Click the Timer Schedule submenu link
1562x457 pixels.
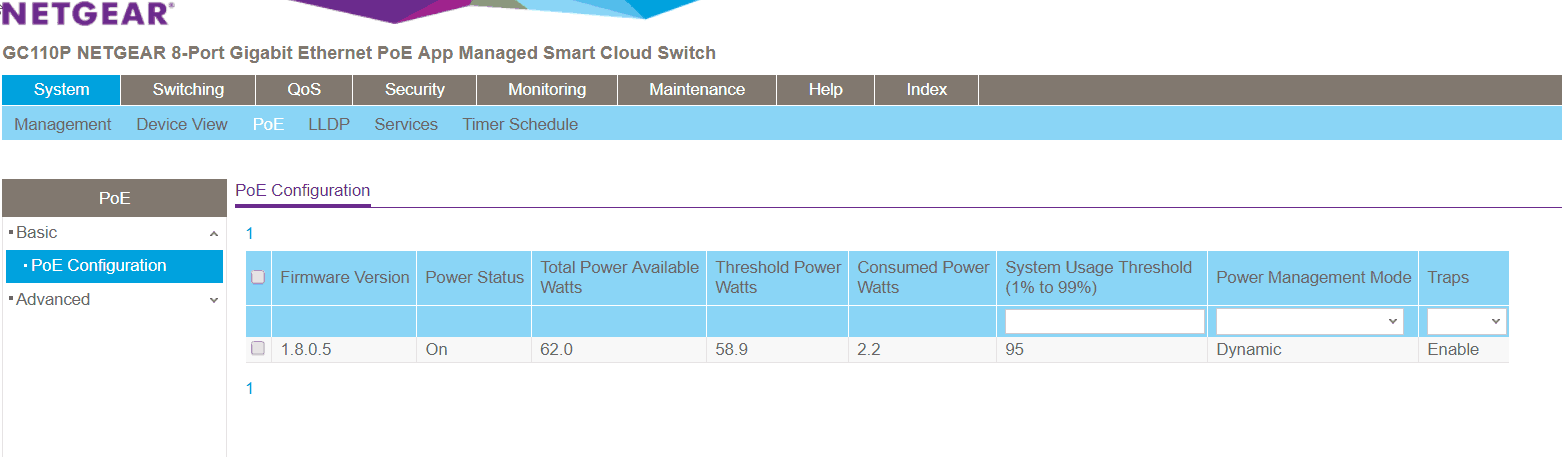point(520,124)
